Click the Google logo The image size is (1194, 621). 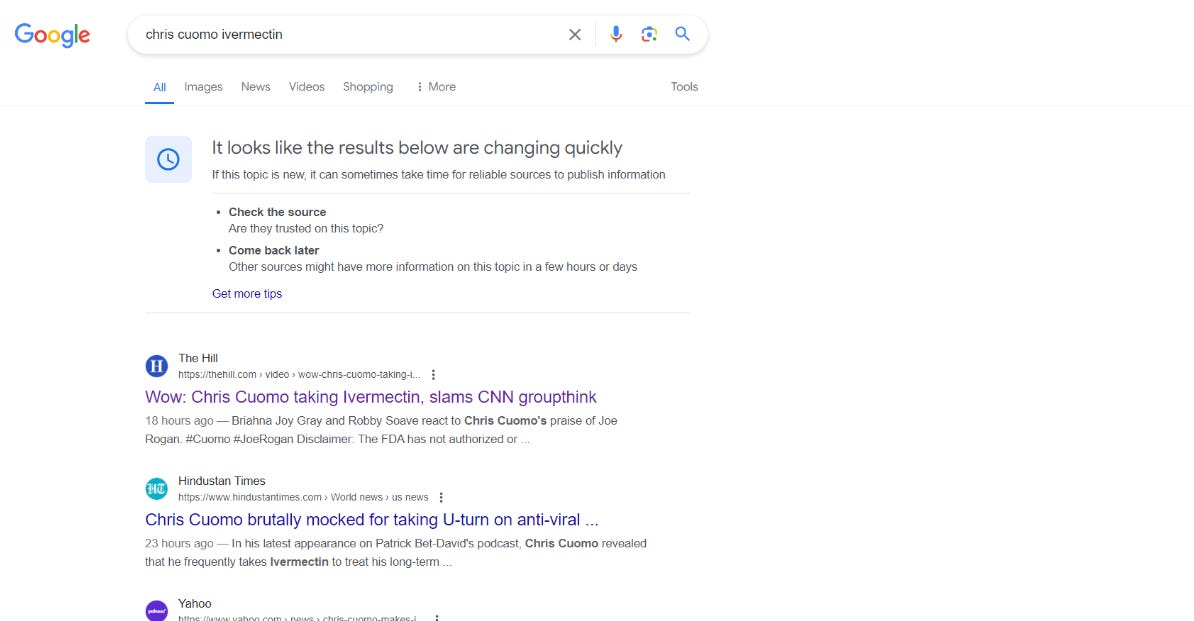(53, 34)
